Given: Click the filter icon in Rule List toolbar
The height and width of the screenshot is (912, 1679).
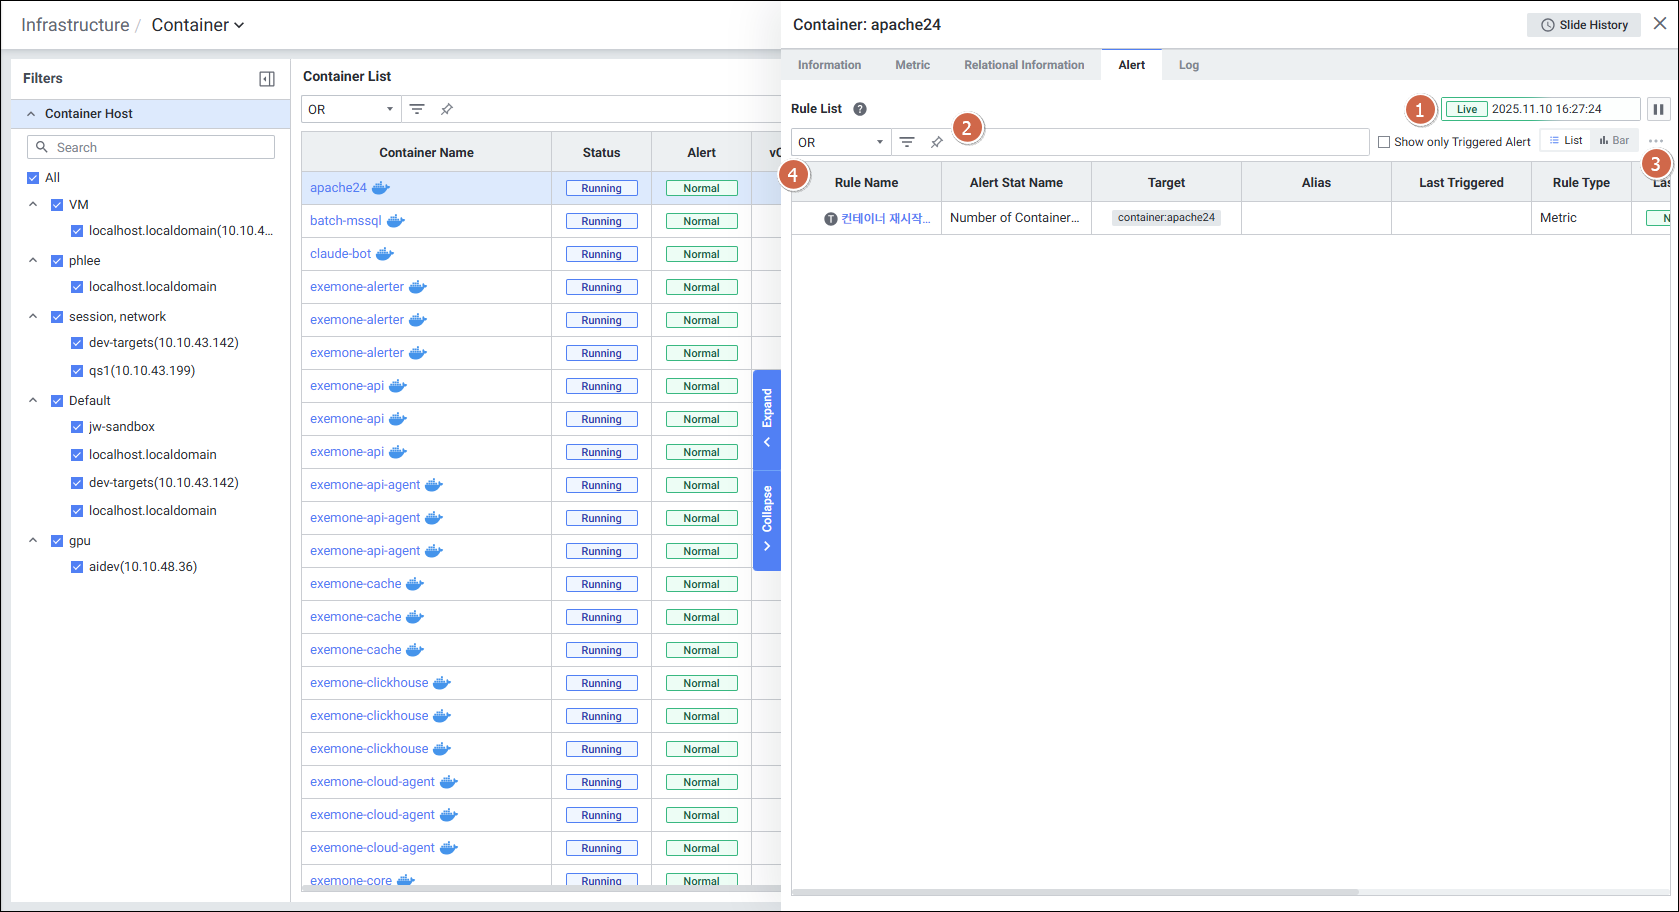Looking at the screenshot, I should point(907,142).
